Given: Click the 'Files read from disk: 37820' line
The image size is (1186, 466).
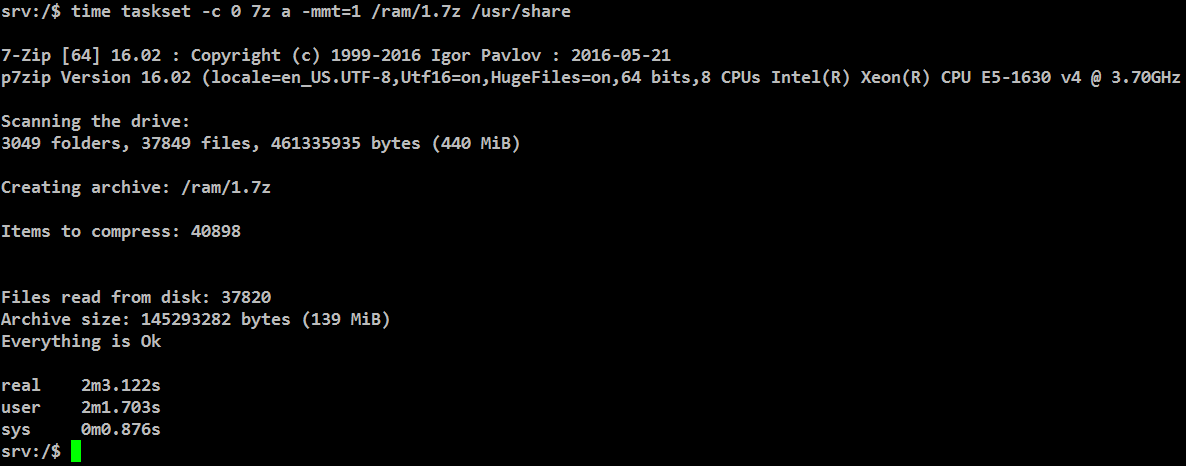Looking at the screenshot, I should click(135, 297).
